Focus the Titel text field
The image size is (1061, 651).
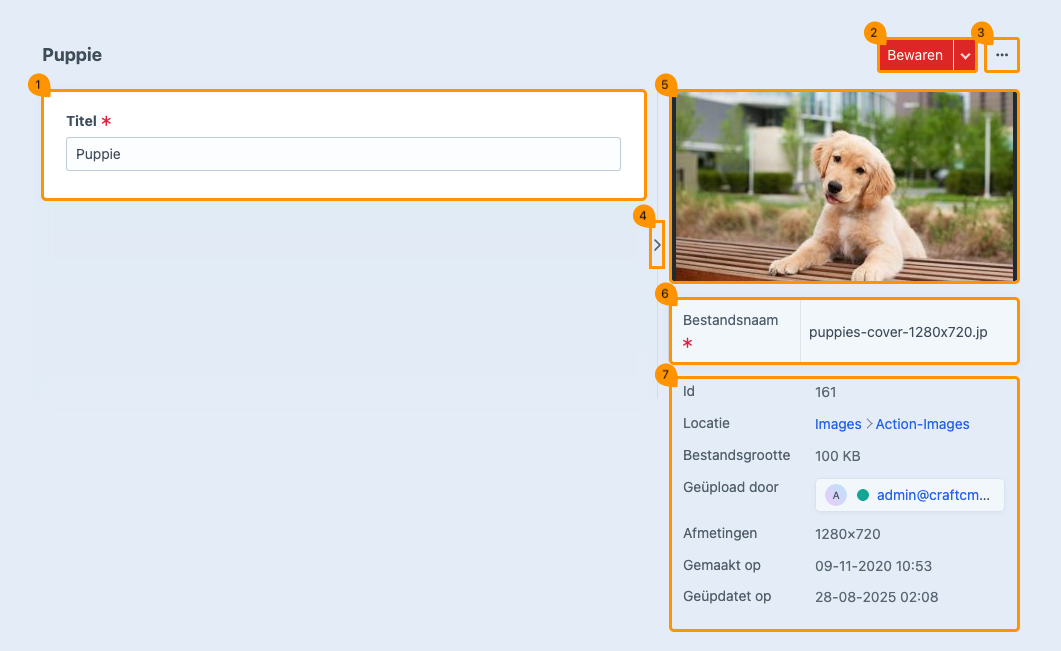pos(343,154)
